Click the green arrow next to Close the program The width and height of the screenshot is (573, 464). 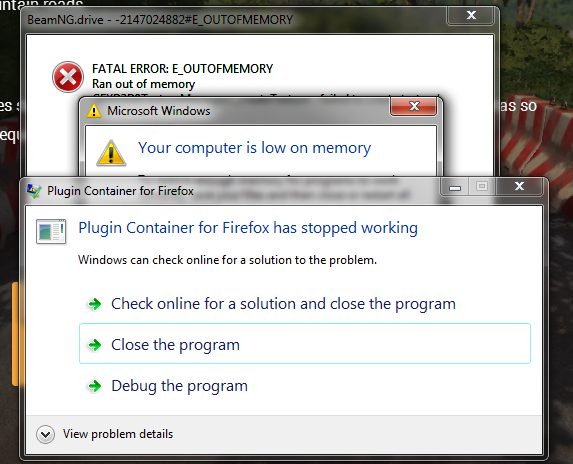[x=95, y=345]
